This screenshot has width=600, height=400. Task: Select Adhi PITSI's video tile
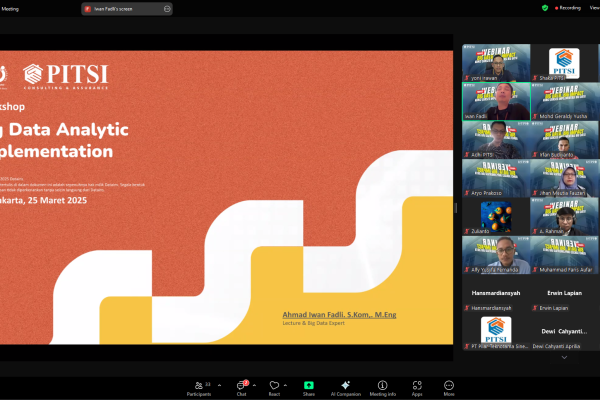click(x=496, y=140)
